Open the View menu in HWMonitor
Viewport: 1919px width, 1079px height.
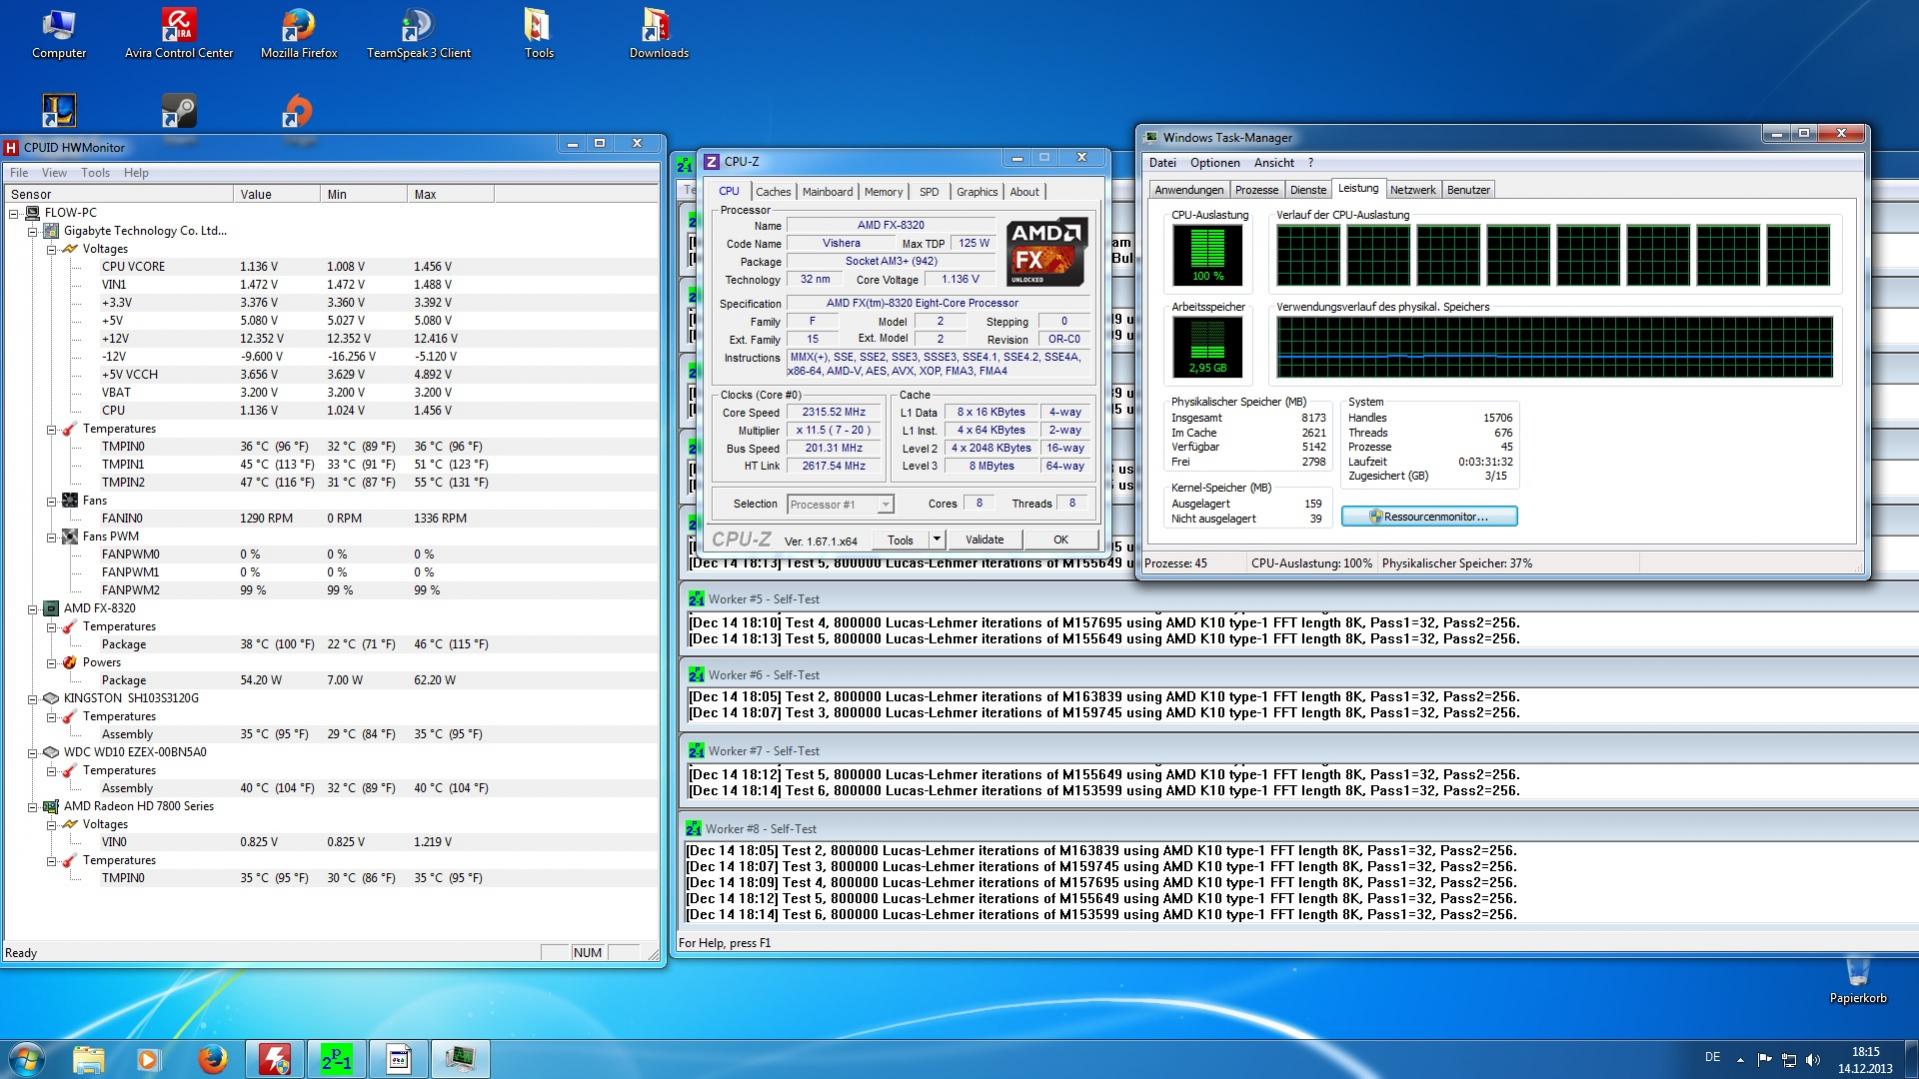tap(54, 173)
